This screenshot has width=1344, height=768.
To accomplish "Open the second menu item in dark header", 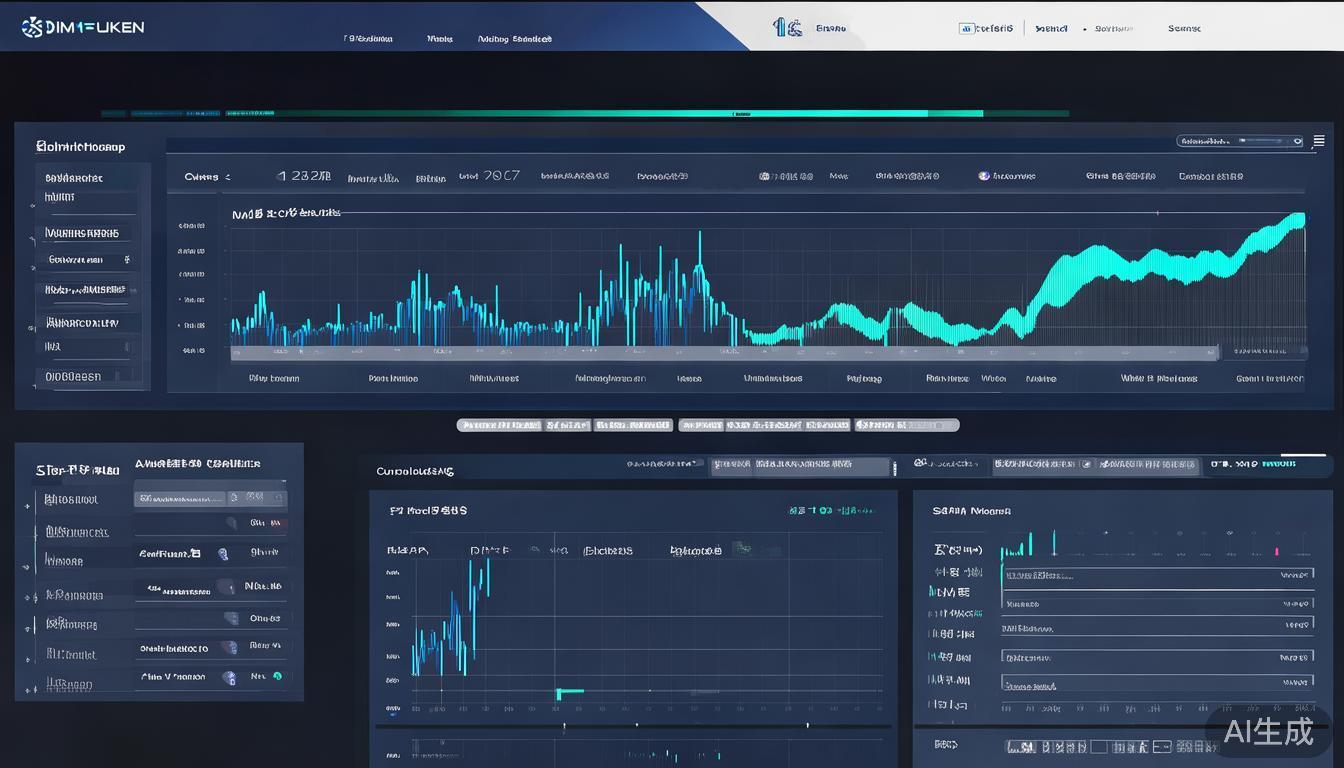I will (x=440, y=39).
